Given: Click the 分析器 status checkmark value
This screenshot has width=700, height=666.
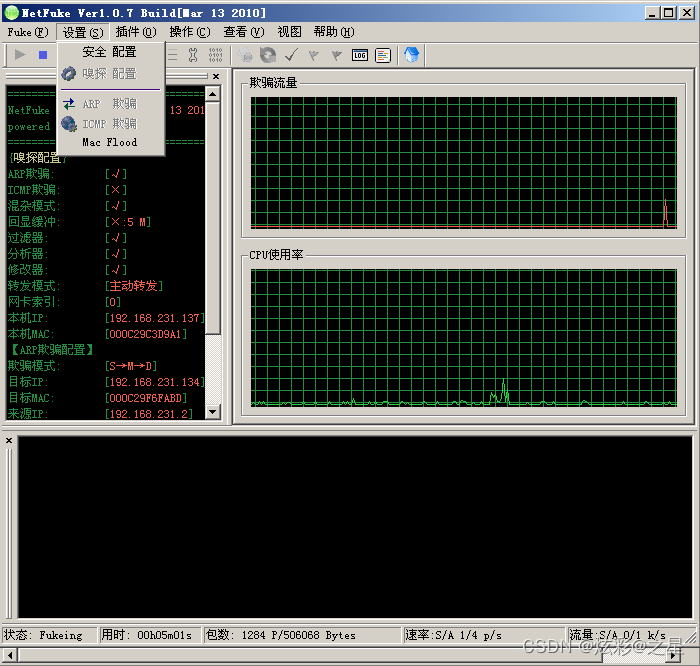Looking at the screenshot, I should click(116, 254).
